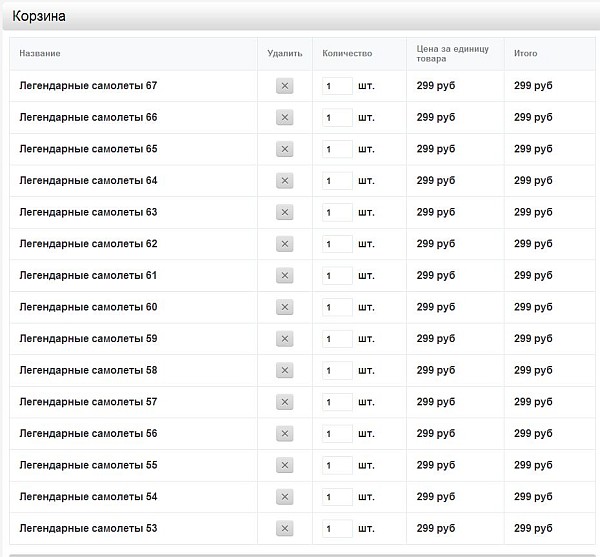
Task: Click quantity field for Легендарные самолеты 59
Action: point(337,339)
